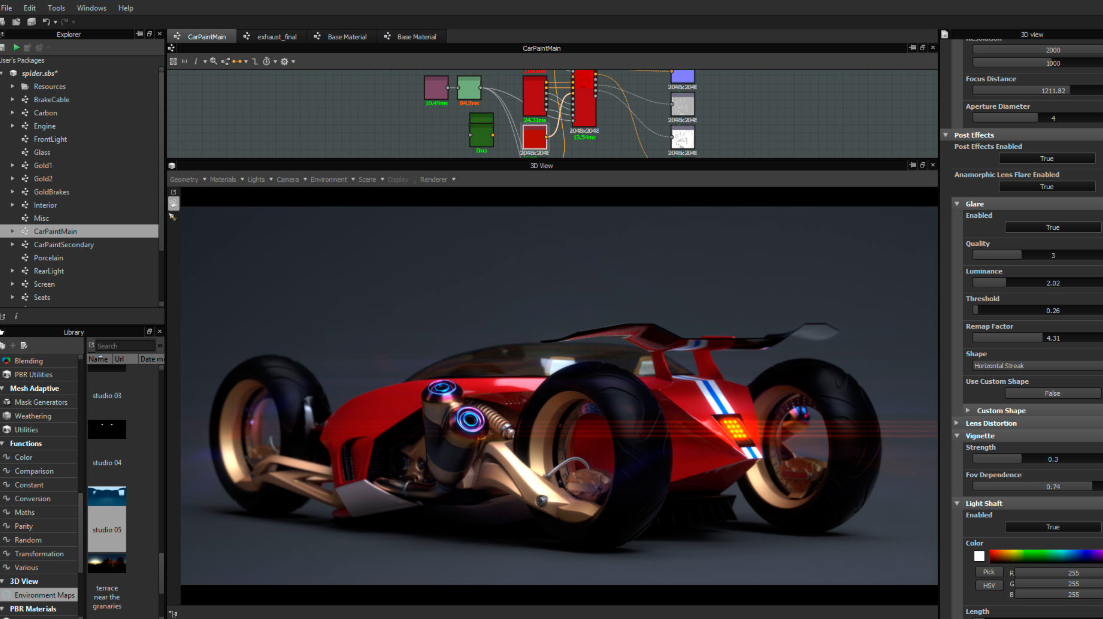This screenshot has height=619, width=1103.
Task: Click the fit-to-view icon in graph toolbar
Action: 173,61
